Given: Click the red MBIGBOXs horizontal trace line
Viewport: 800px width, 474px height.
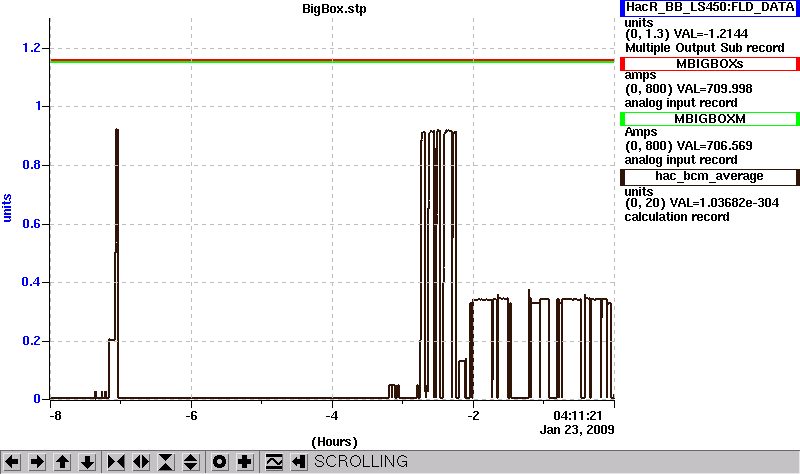Looking at the screenshot, I should pyautogui.click(x=332, y=60).
